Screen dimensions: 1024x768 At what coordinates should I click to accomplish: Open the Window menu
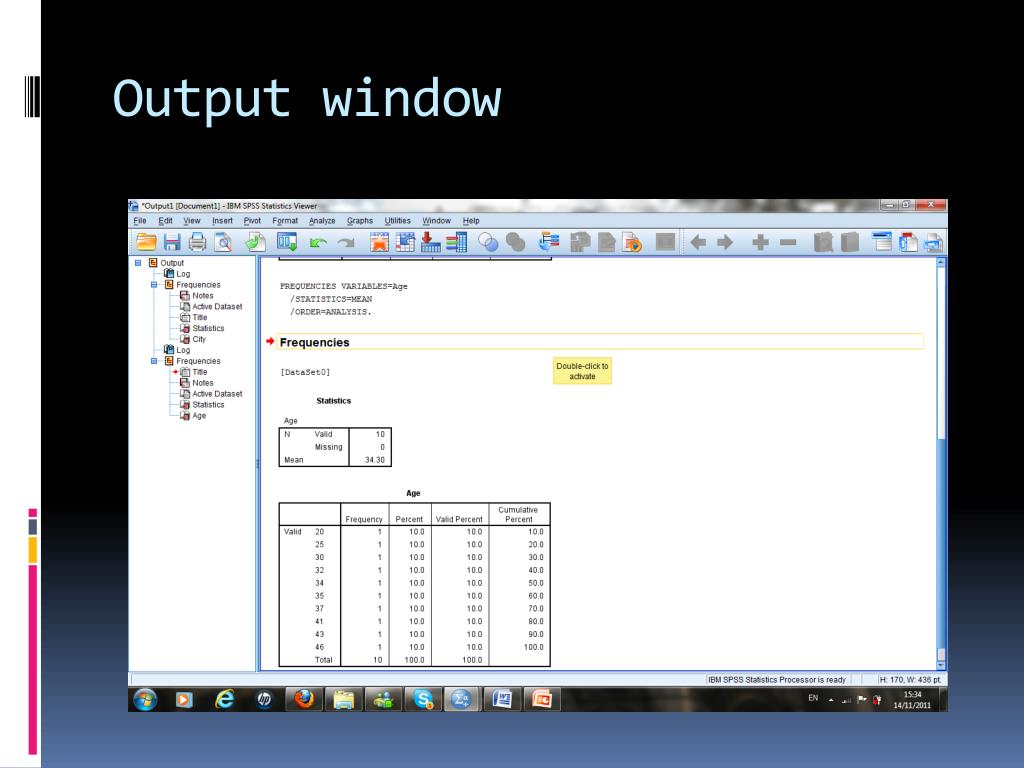coord(436,221)
